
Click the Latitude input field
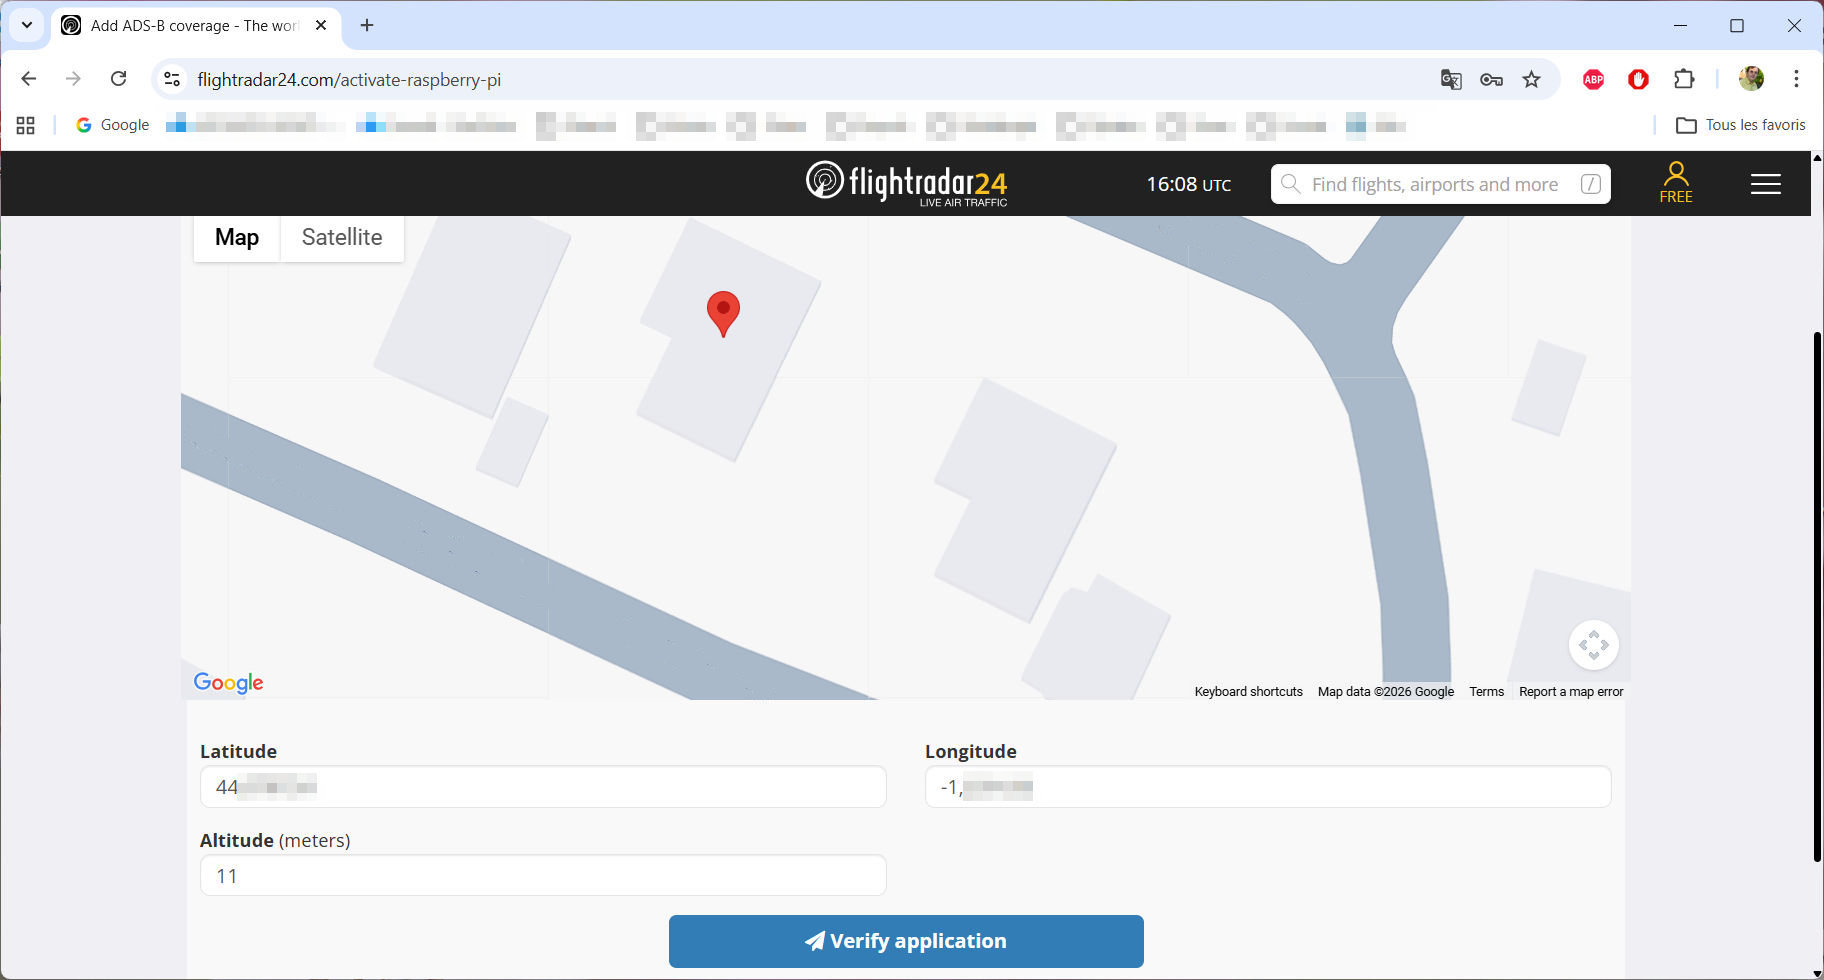tap(543, 787)
